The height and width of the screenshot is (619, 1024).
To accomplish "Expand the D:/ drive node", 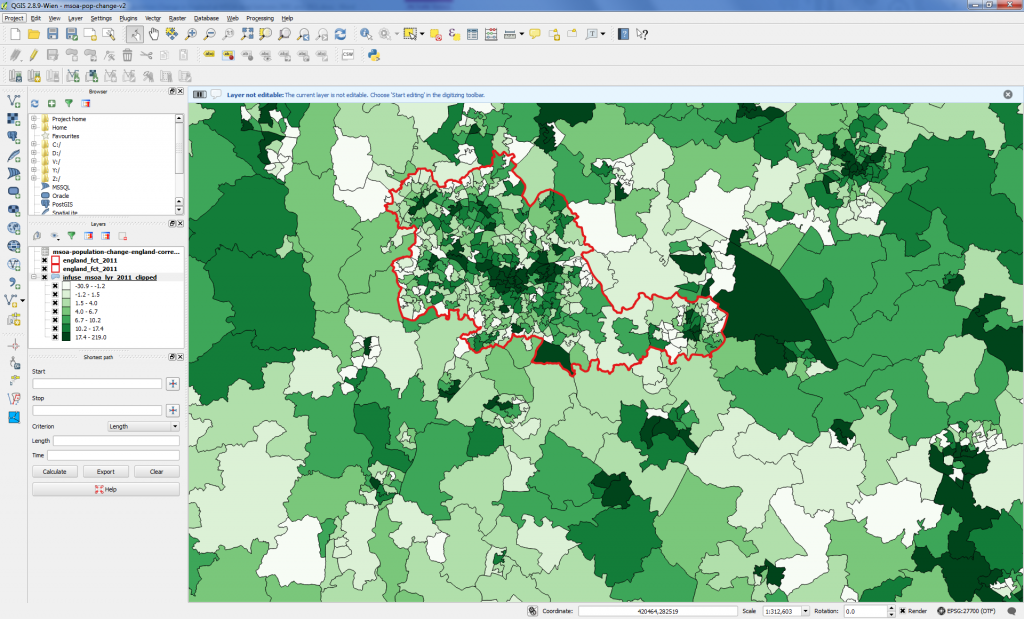I will coord(34,153).
